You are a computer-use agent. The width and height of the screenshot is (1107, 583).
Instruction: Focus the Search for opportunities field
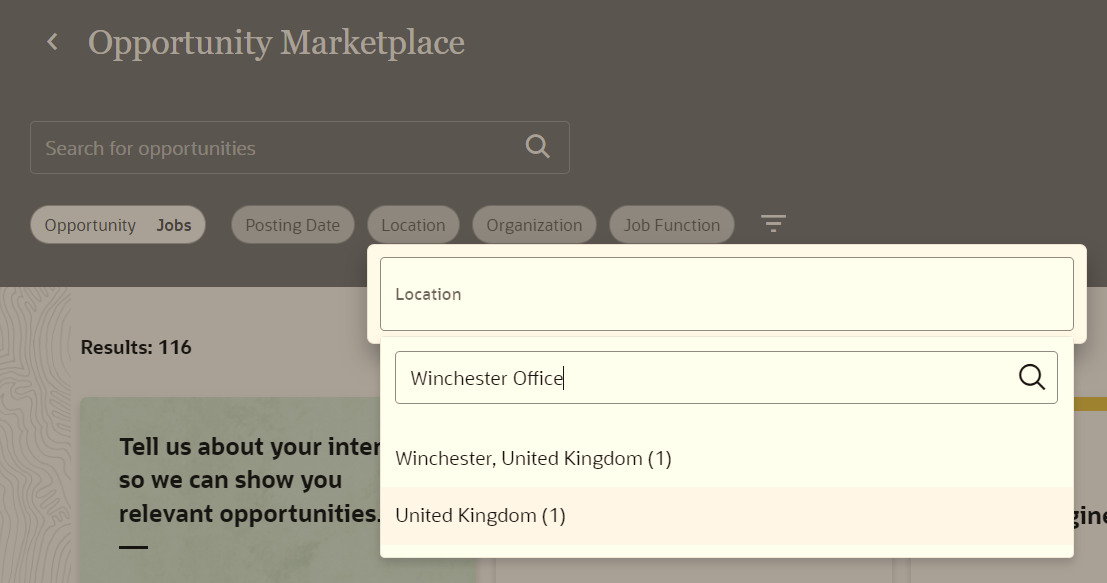pos(275,148)
